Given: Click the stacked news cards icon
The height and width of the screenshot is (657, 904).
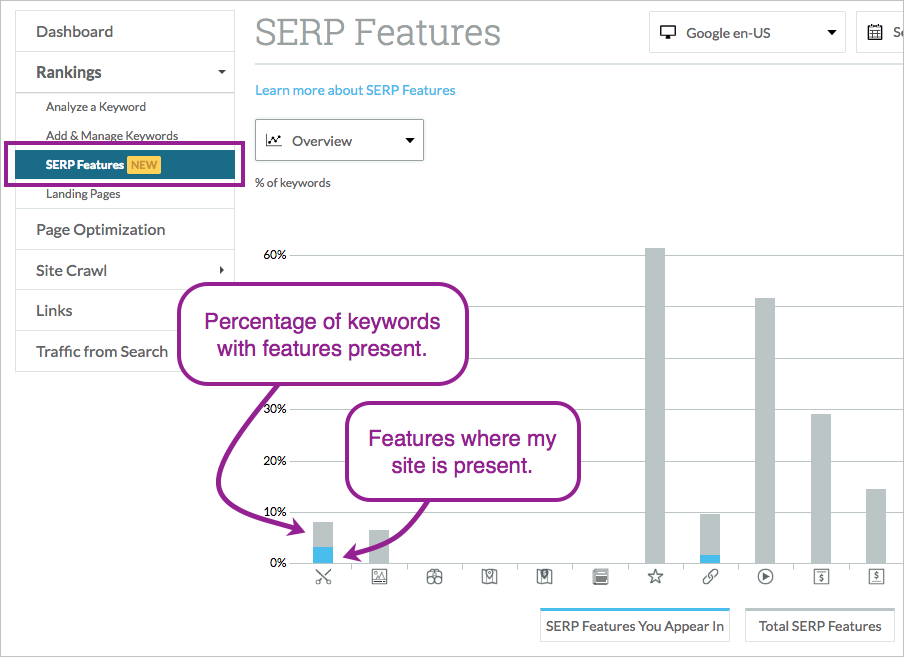Looking at the screenshot, I should (x=600, y=576).
